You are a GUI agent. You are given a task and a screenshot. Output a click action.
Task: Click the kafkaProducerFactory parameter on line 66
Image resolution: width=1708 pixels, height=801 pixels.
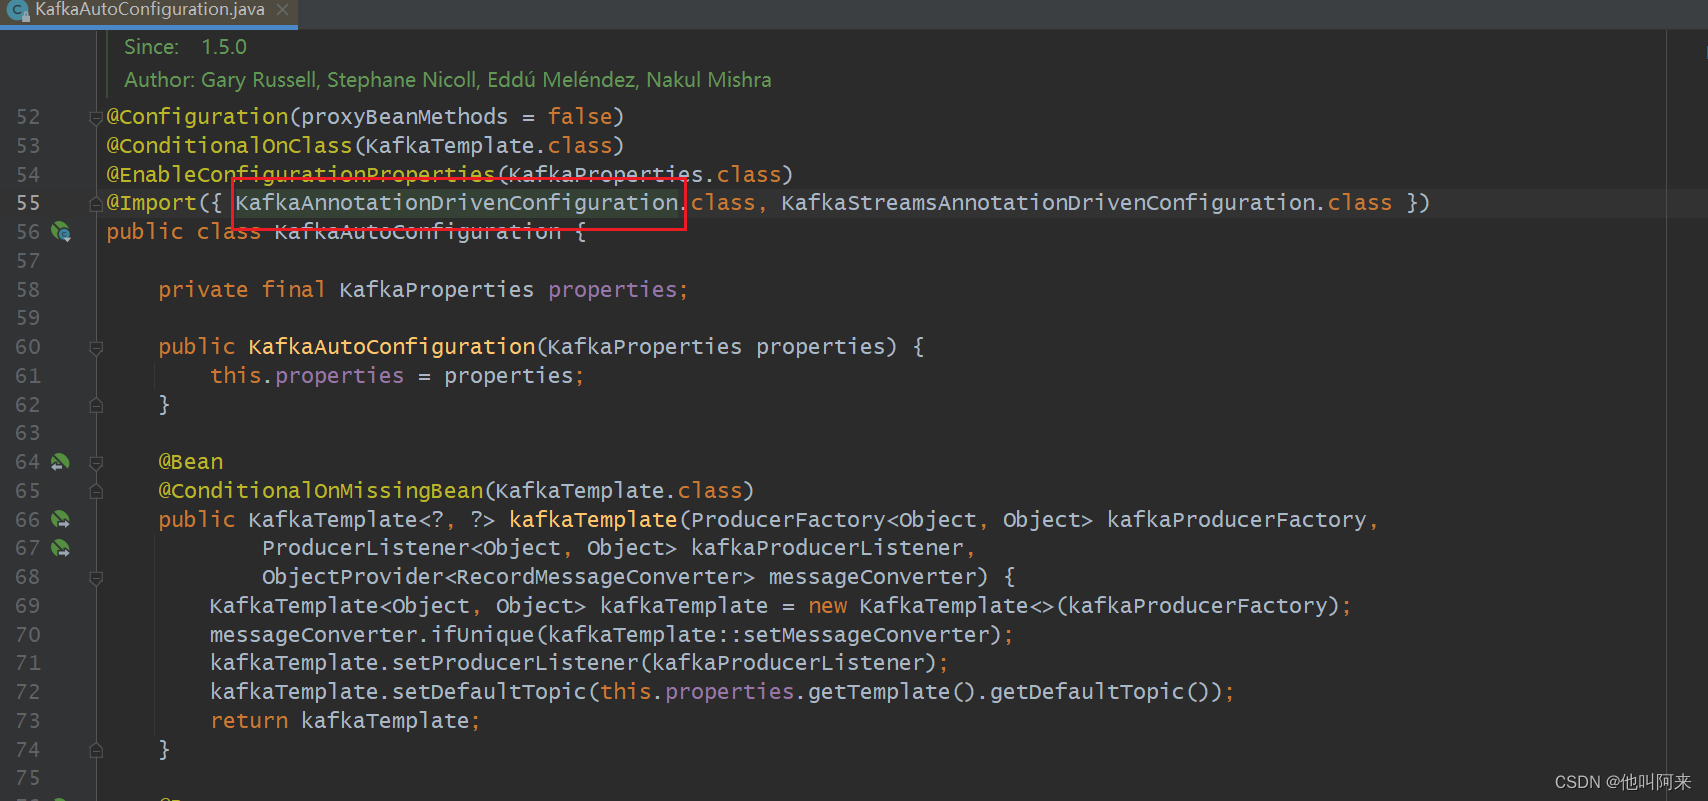pos(1237,520)
